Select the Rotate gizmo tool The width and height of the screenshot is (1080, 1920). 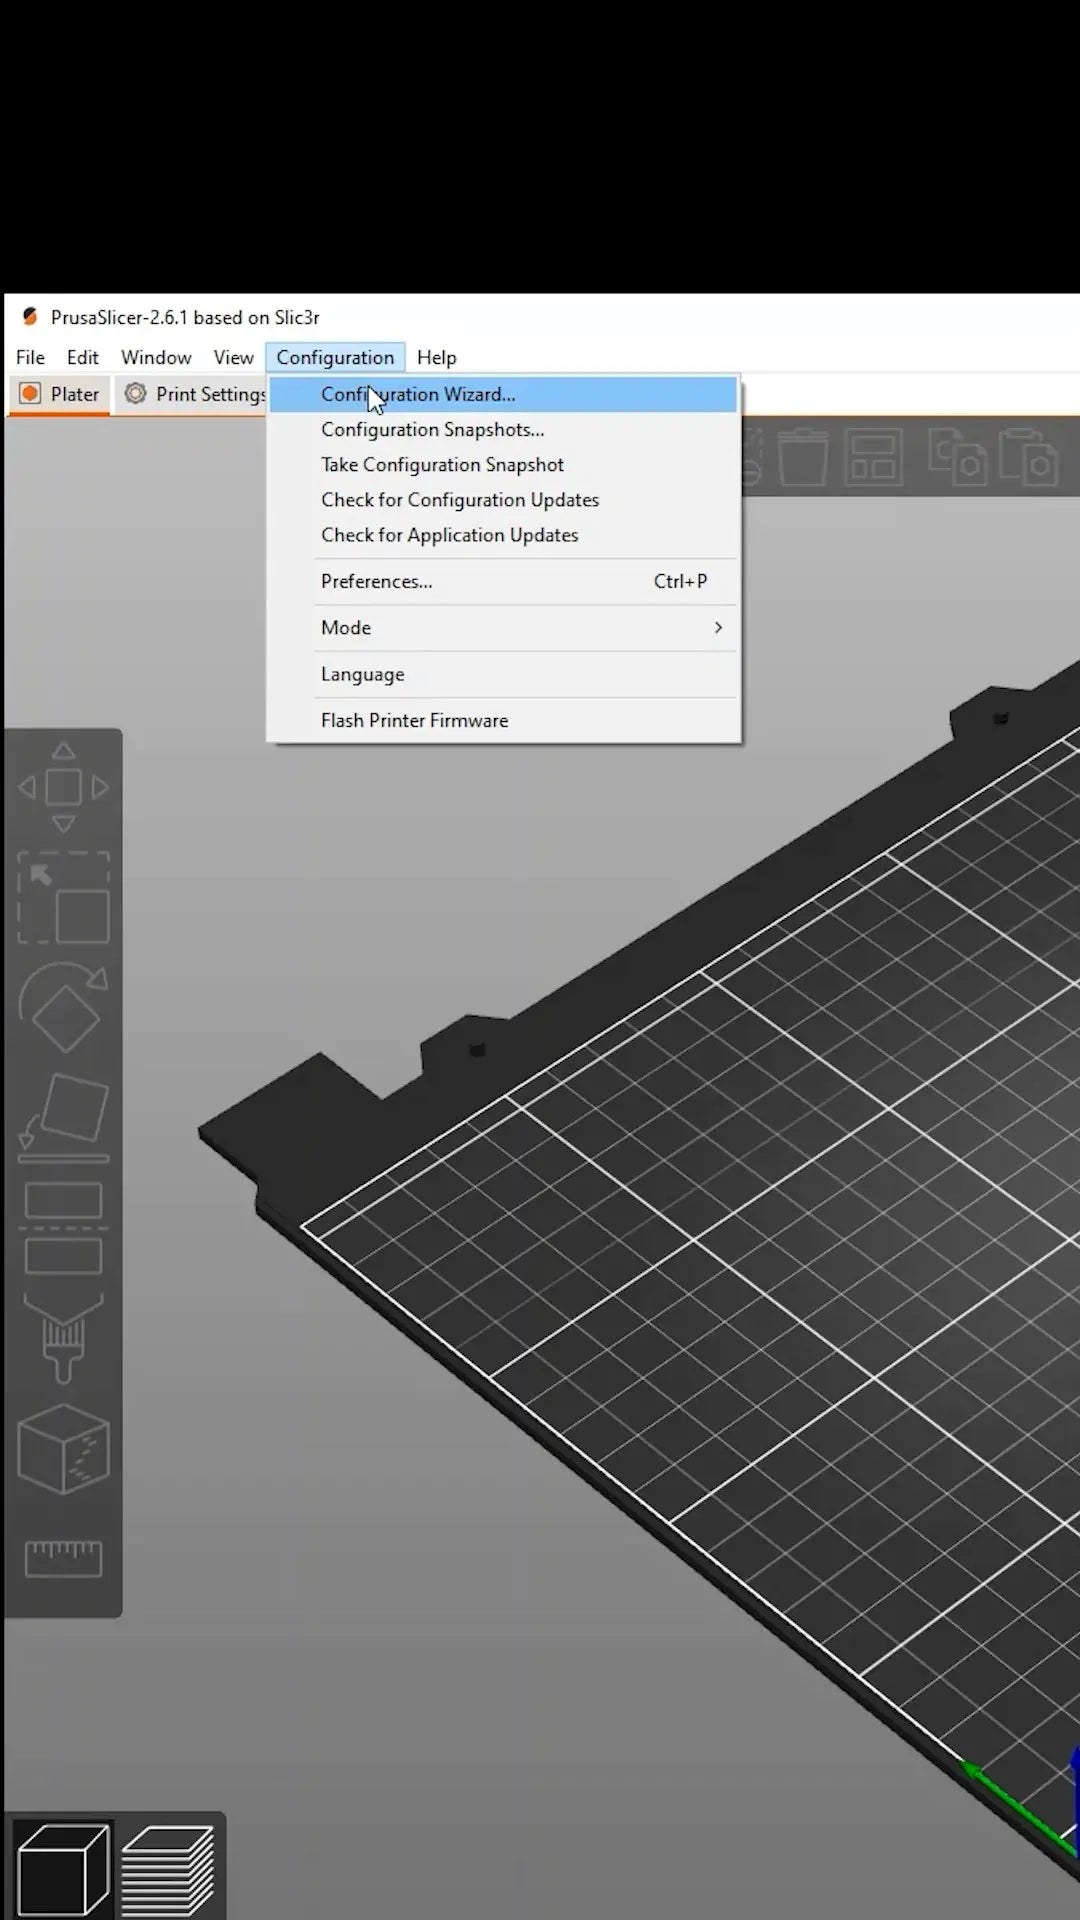click(63, 1008)
